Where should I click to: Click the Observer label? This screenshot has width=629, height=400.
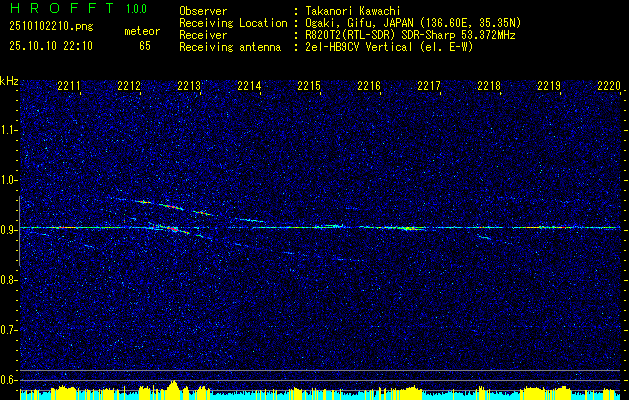click(203, 11)
